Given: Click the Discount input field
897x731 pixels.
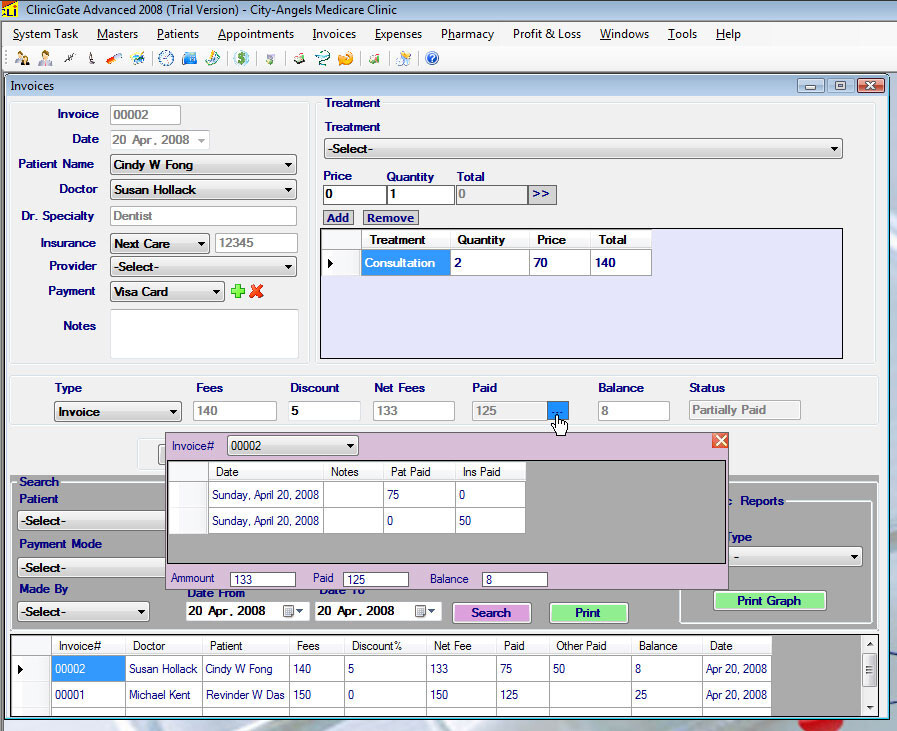Looking at the screenshot, I should coord(324,411).
